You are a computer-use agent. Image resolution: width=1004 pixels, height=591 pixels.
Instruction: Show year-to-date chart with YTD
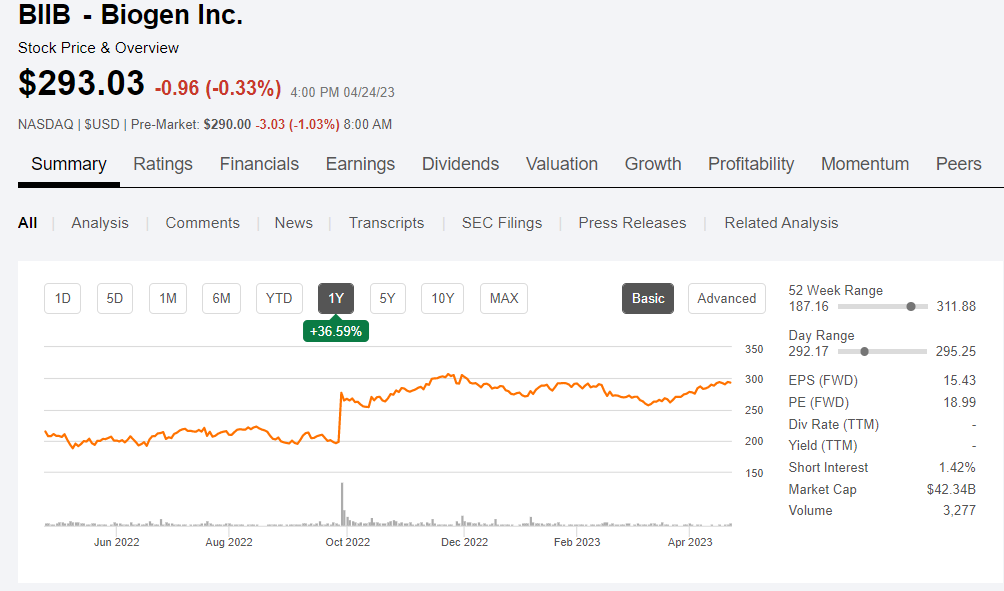point(279,298)
